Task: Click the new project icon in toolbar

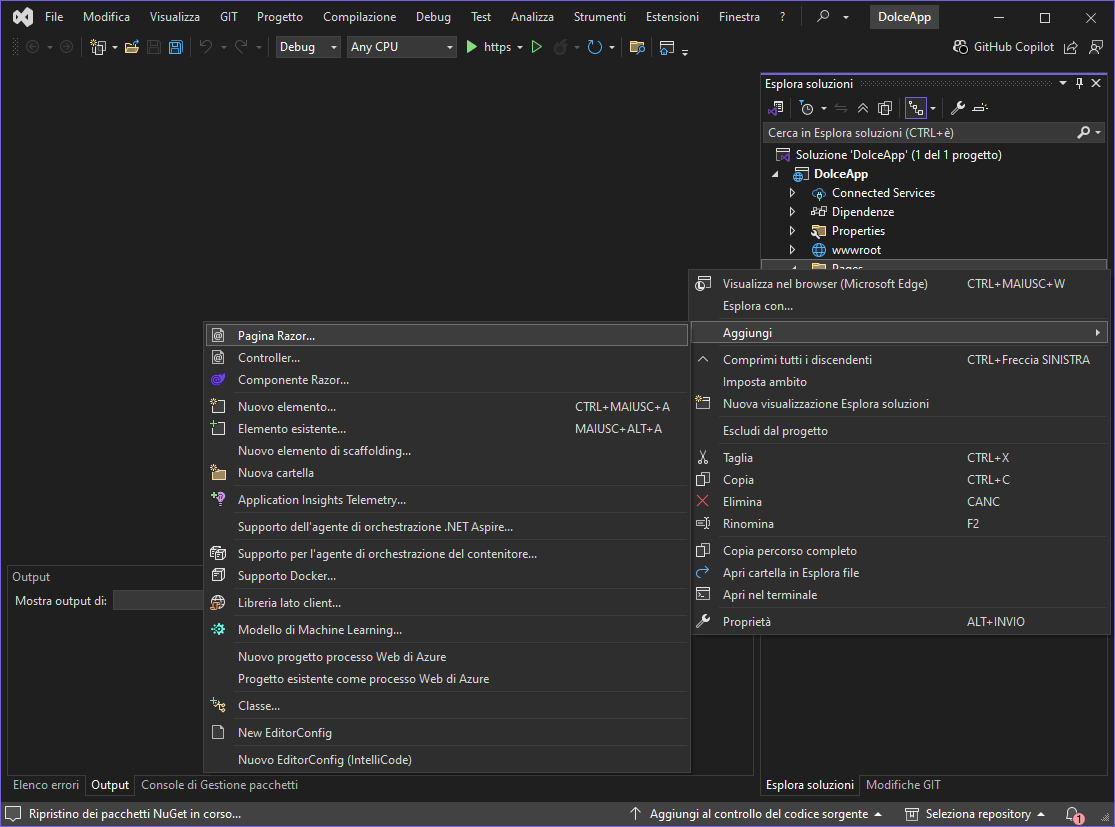Action: point(98,47)
